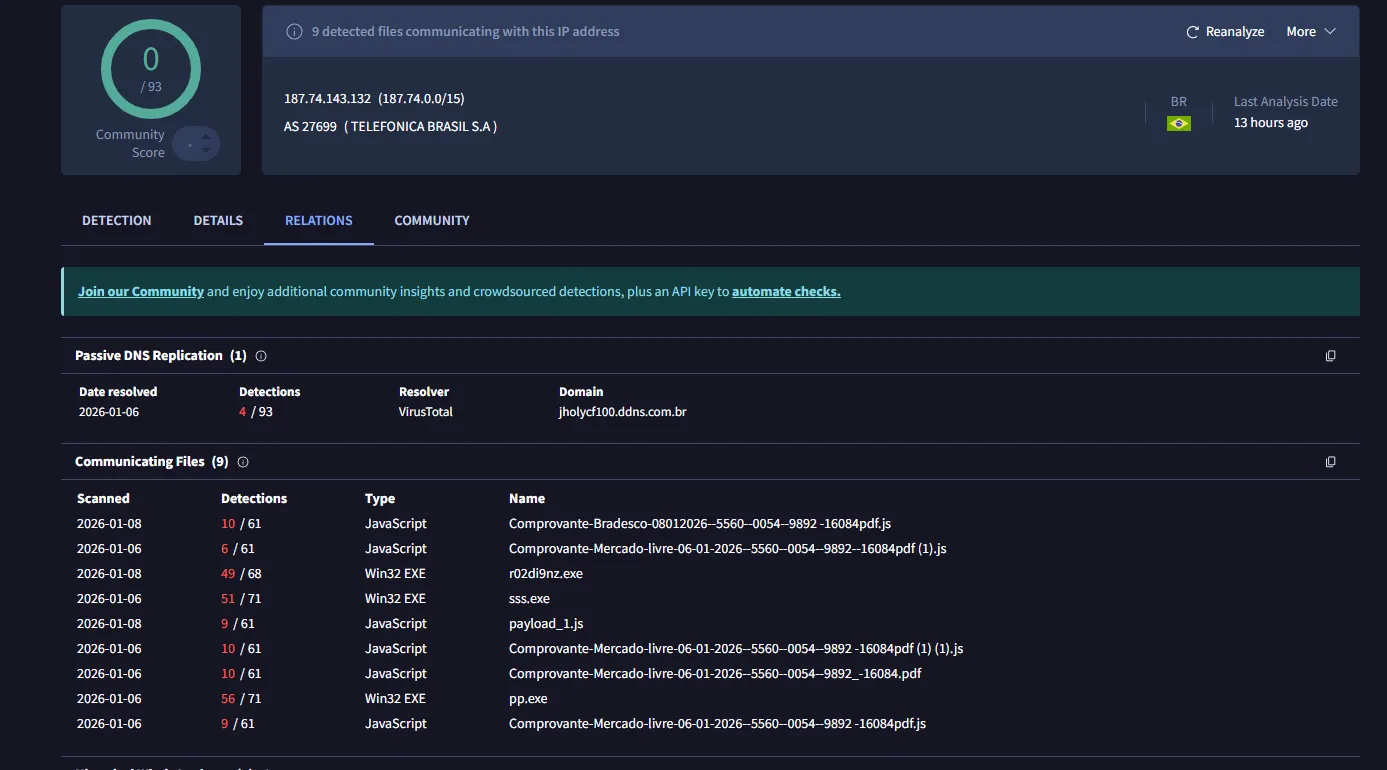Image resolution: width=1387 pixels, height=770 pixels.
Task: Click the Reanalyze refresh icon
Action: pos(1192,32)
